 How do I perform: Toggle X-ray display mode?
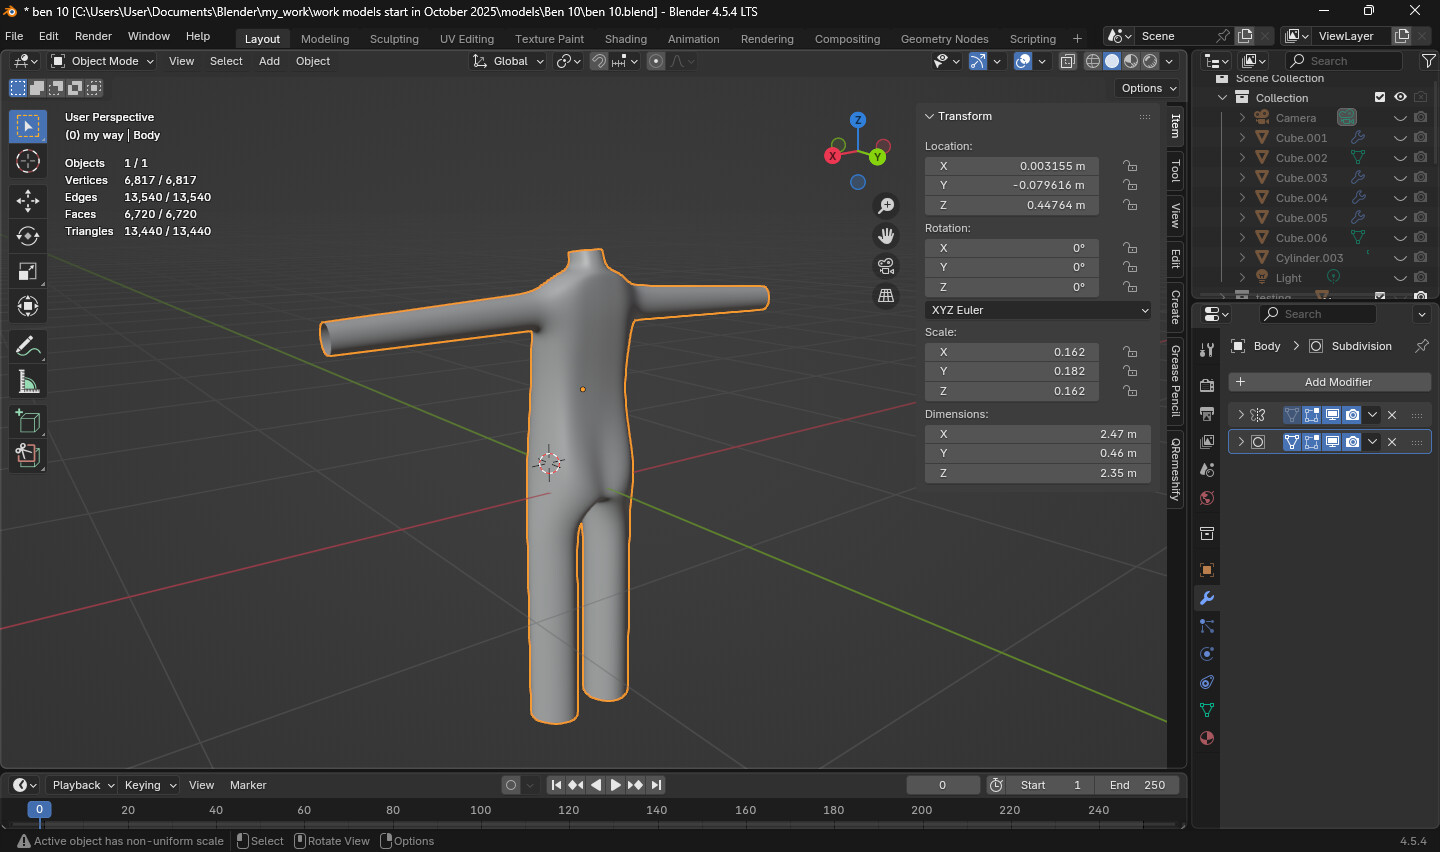(1067, 61)
